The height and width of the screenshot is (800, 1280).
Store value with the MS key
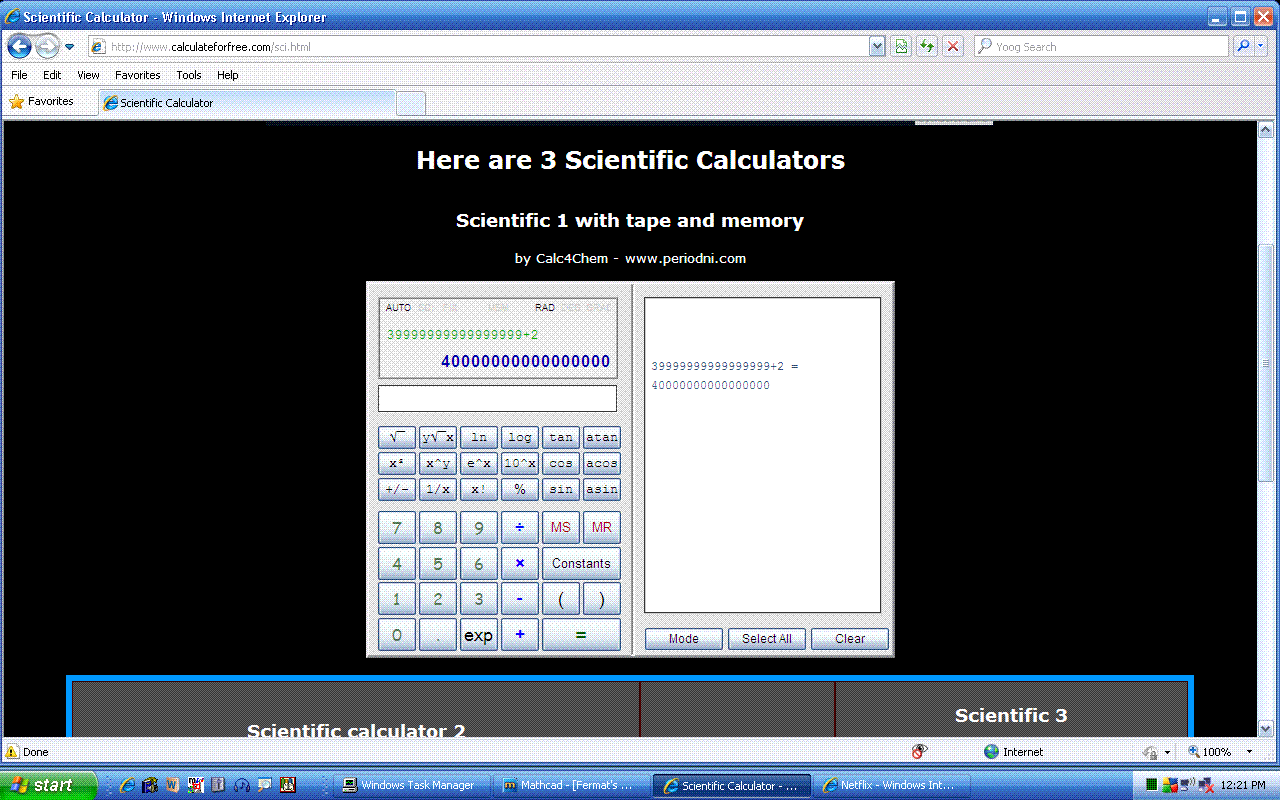tap(561, 528)
